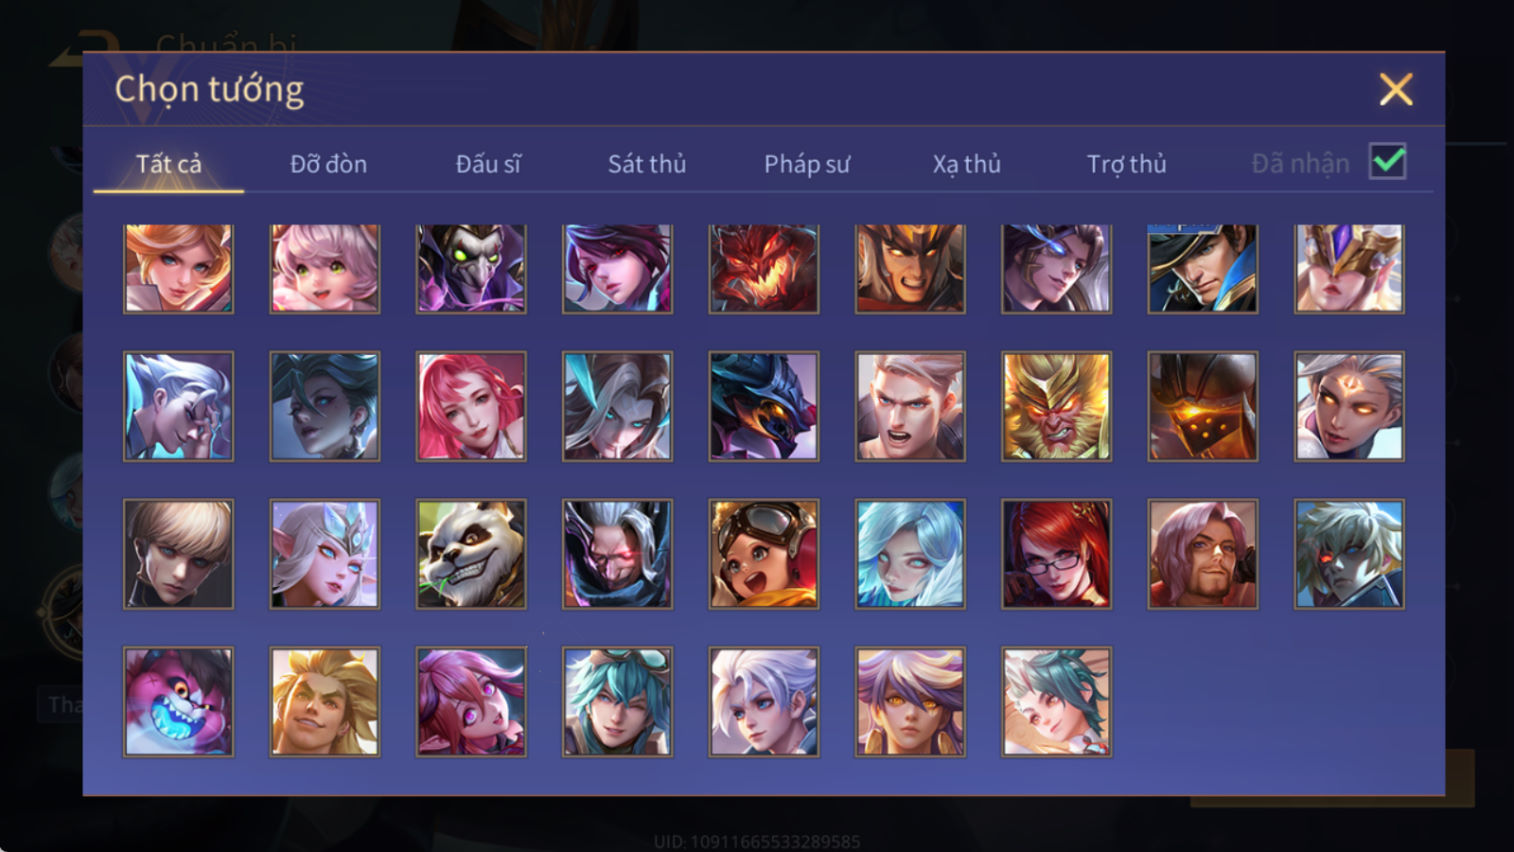Choose the goggles-wearing pilot girl hero

click(x=764, y=554)
